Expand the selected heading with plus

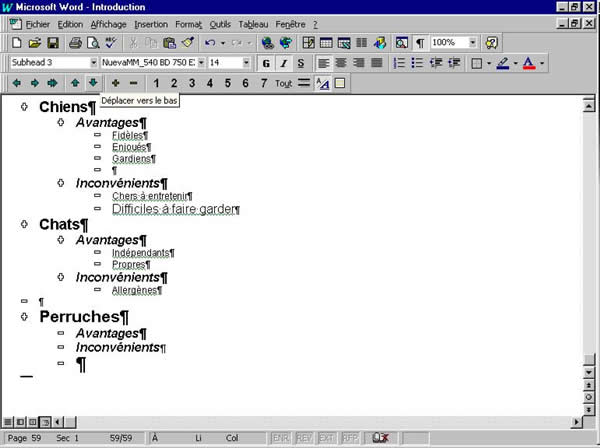[x=115, y=83]
